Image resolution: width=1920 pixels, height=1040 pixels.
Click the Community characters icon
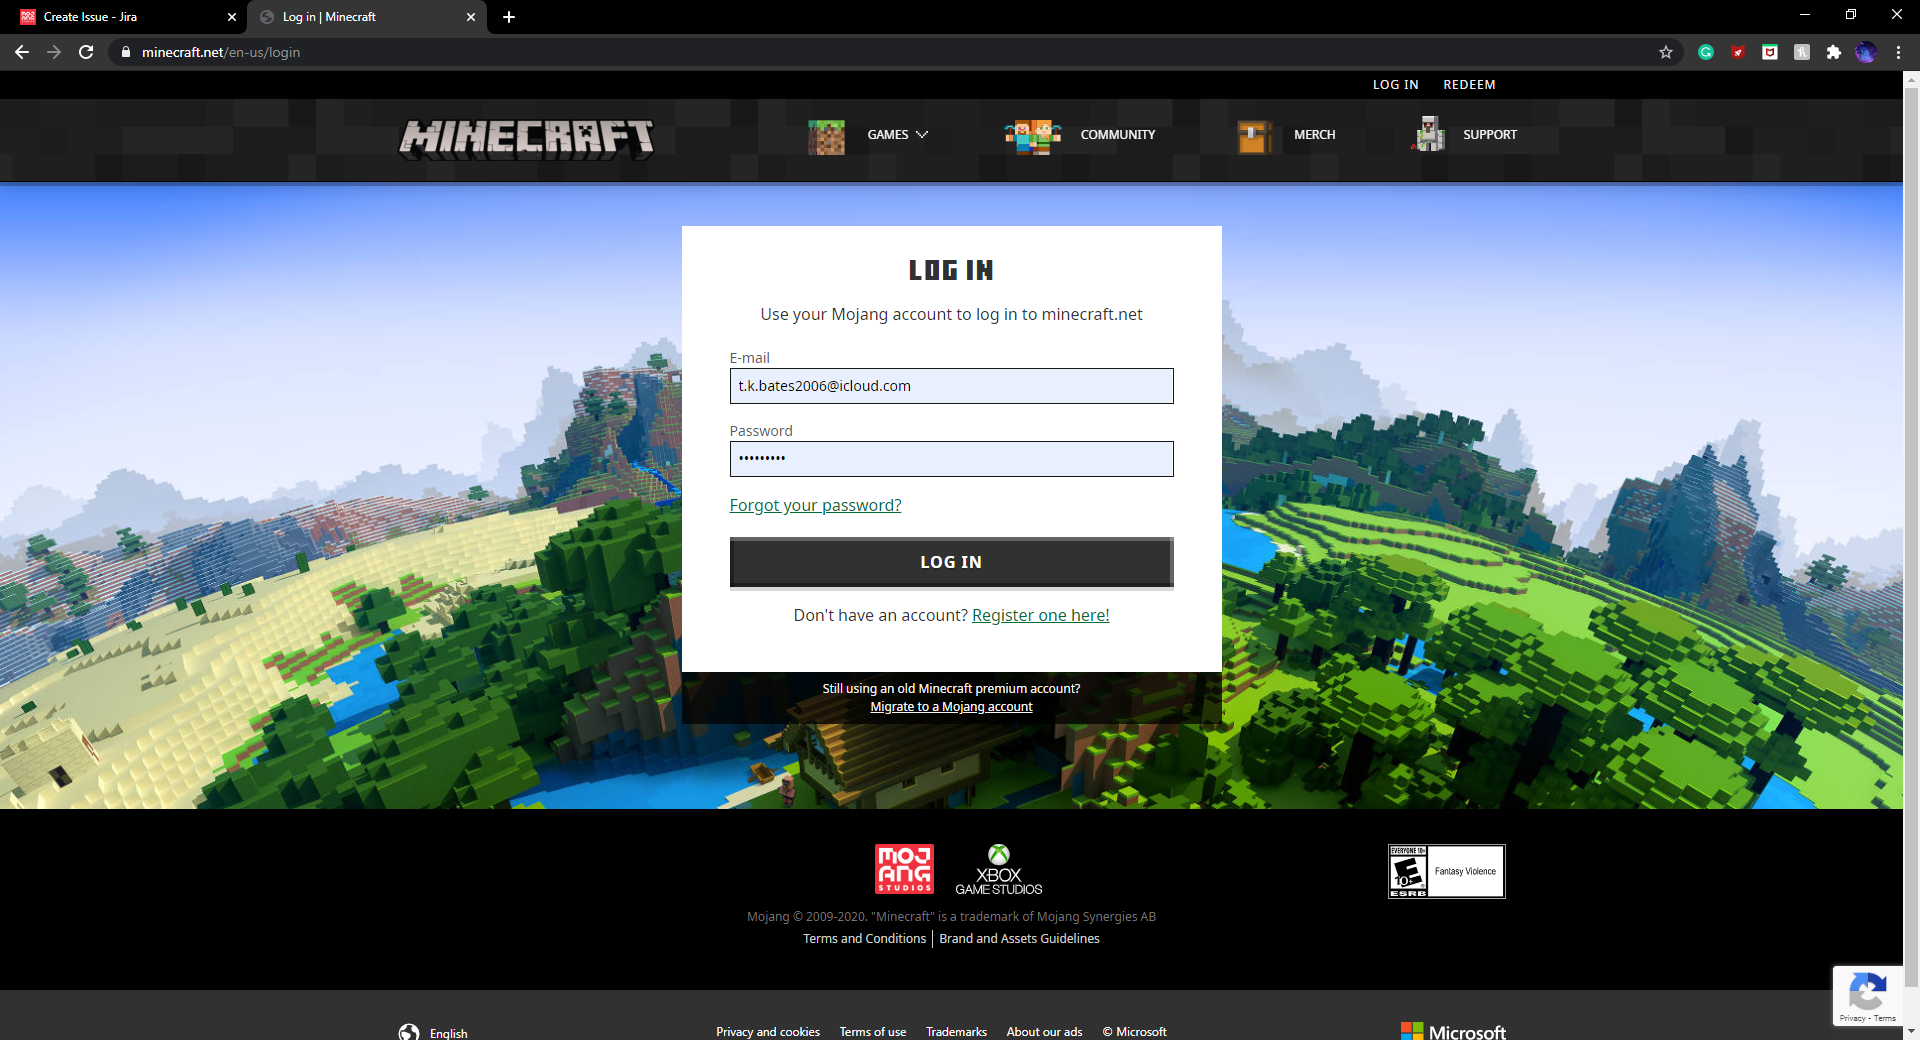[x=1033, y=136]
